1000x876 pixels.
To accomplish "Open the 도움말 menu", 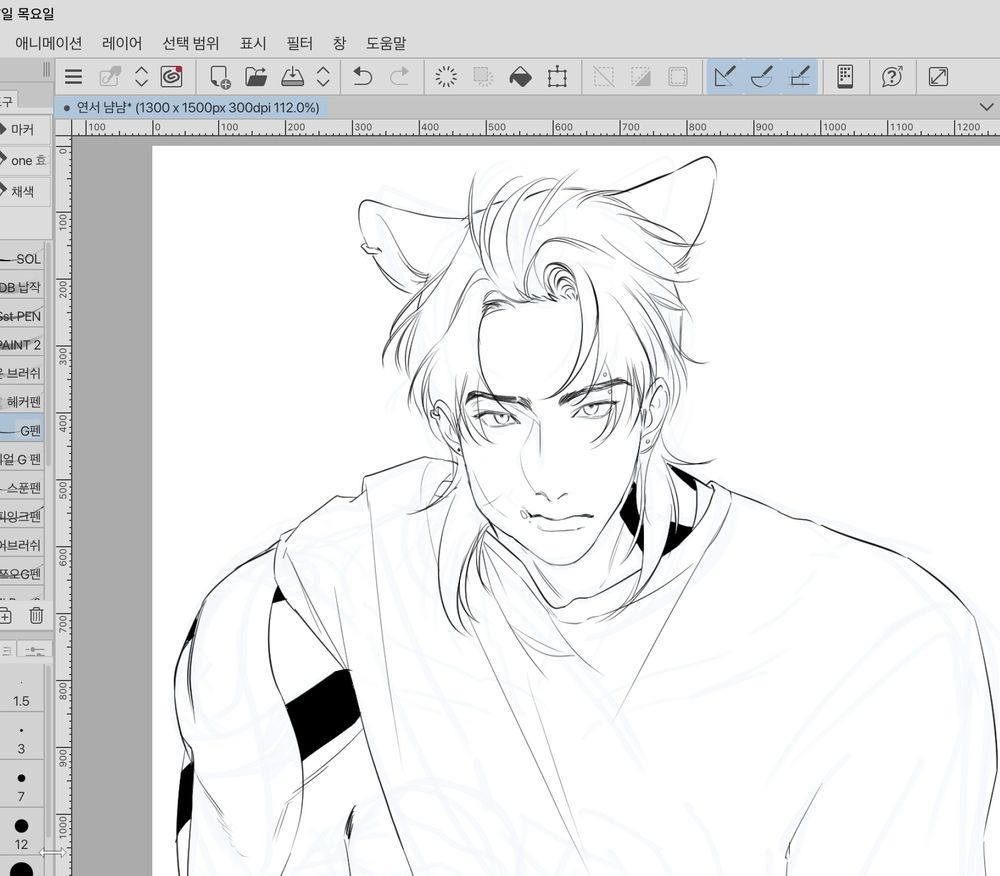I will (386, 43).
